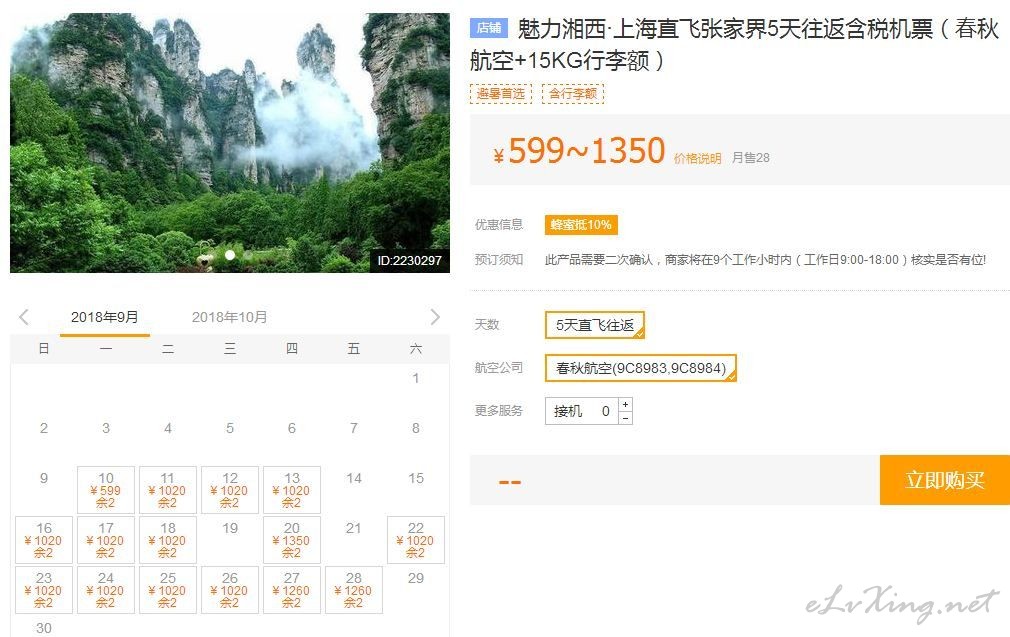The height and width of the screenshot is (637, 1010).
Task: Increase 接机 quantity with plus button
Action: point(625,404)
